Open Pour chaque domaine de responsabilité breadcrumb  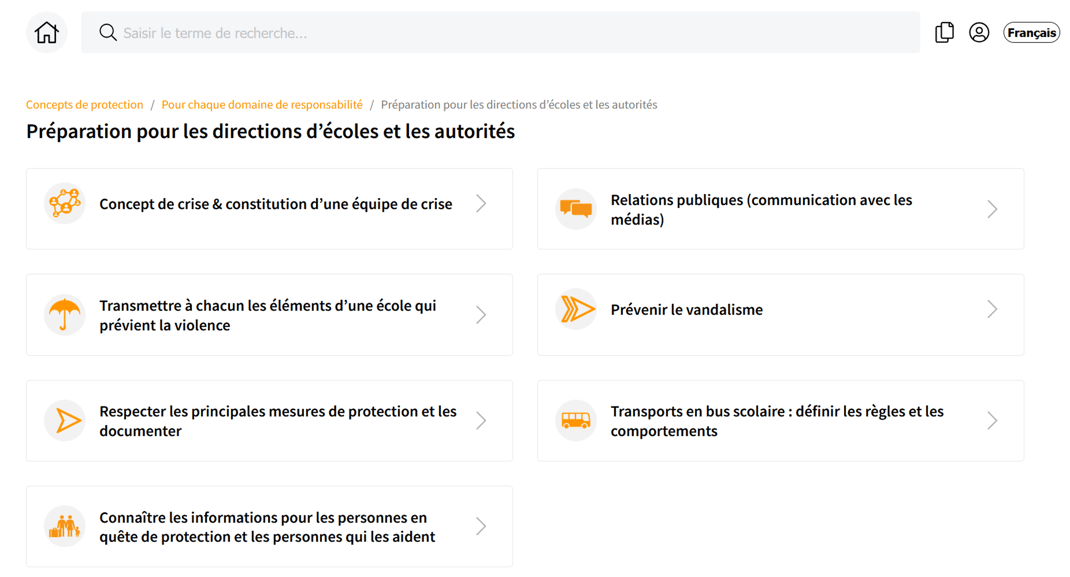click(262, 105)
